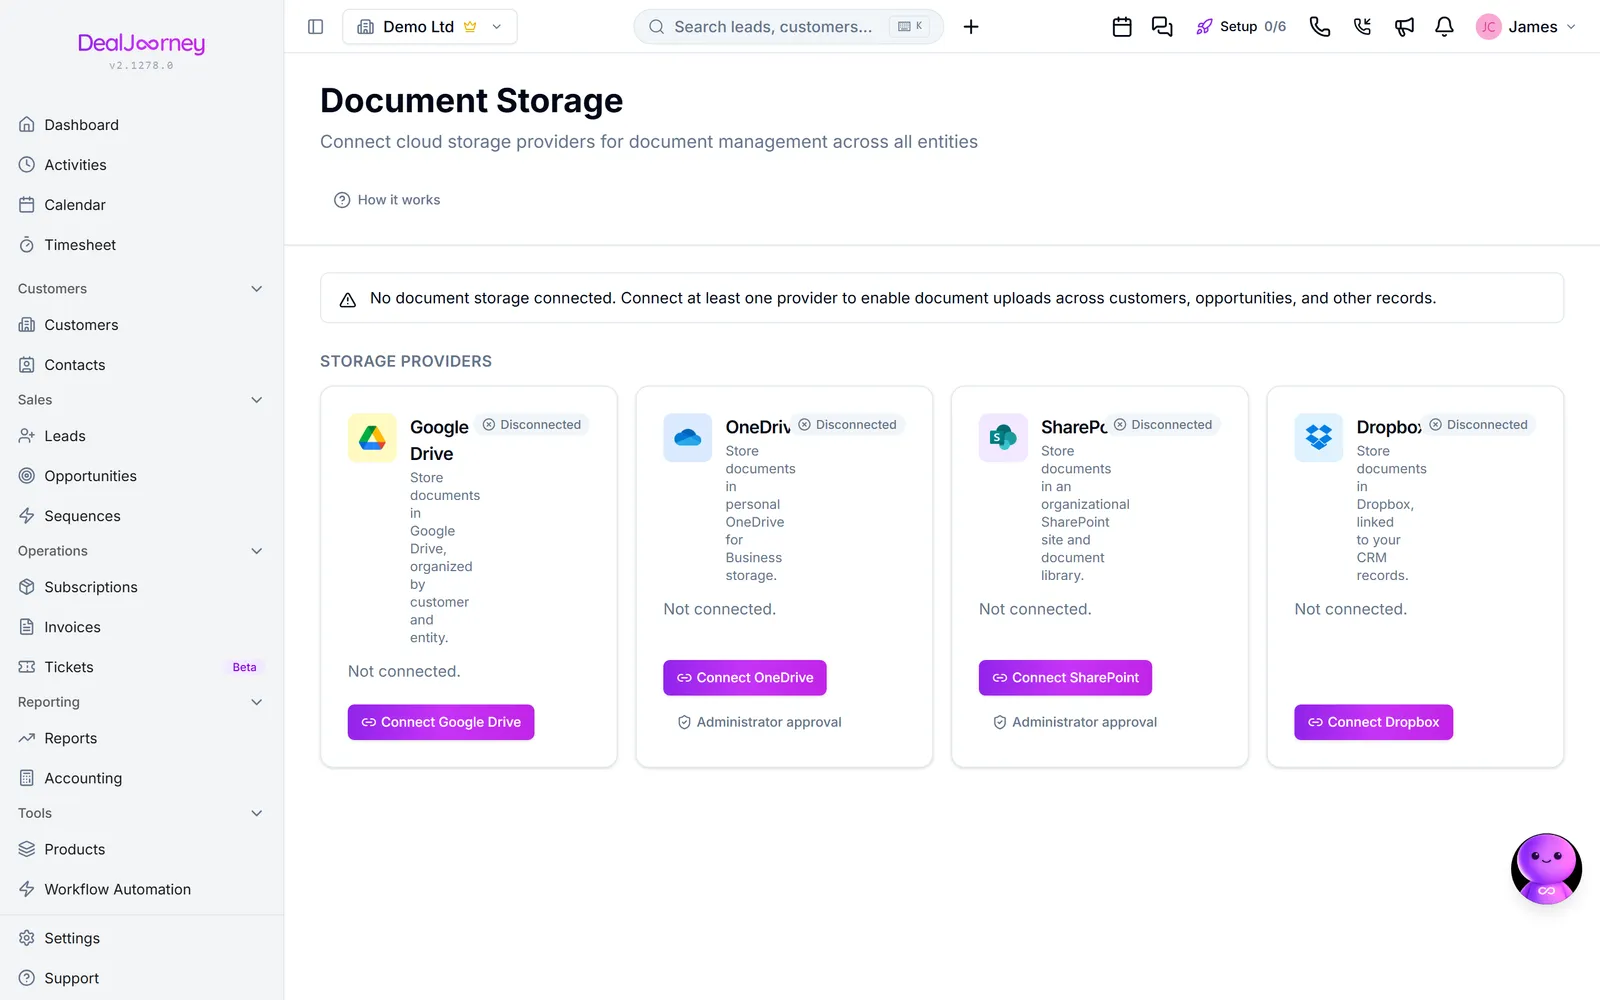Go to Invoices
1600x1000 pixels.
click(141, 627)
